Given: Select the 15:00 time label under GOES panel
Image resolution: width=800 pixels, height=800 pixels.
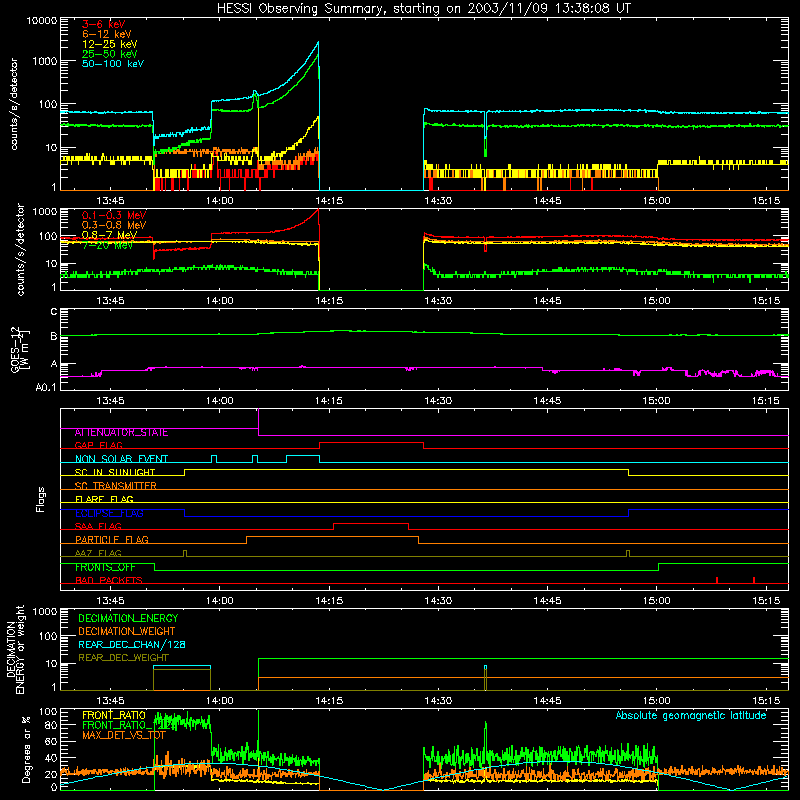Looking at the screenshot, I should pos(657,401).
